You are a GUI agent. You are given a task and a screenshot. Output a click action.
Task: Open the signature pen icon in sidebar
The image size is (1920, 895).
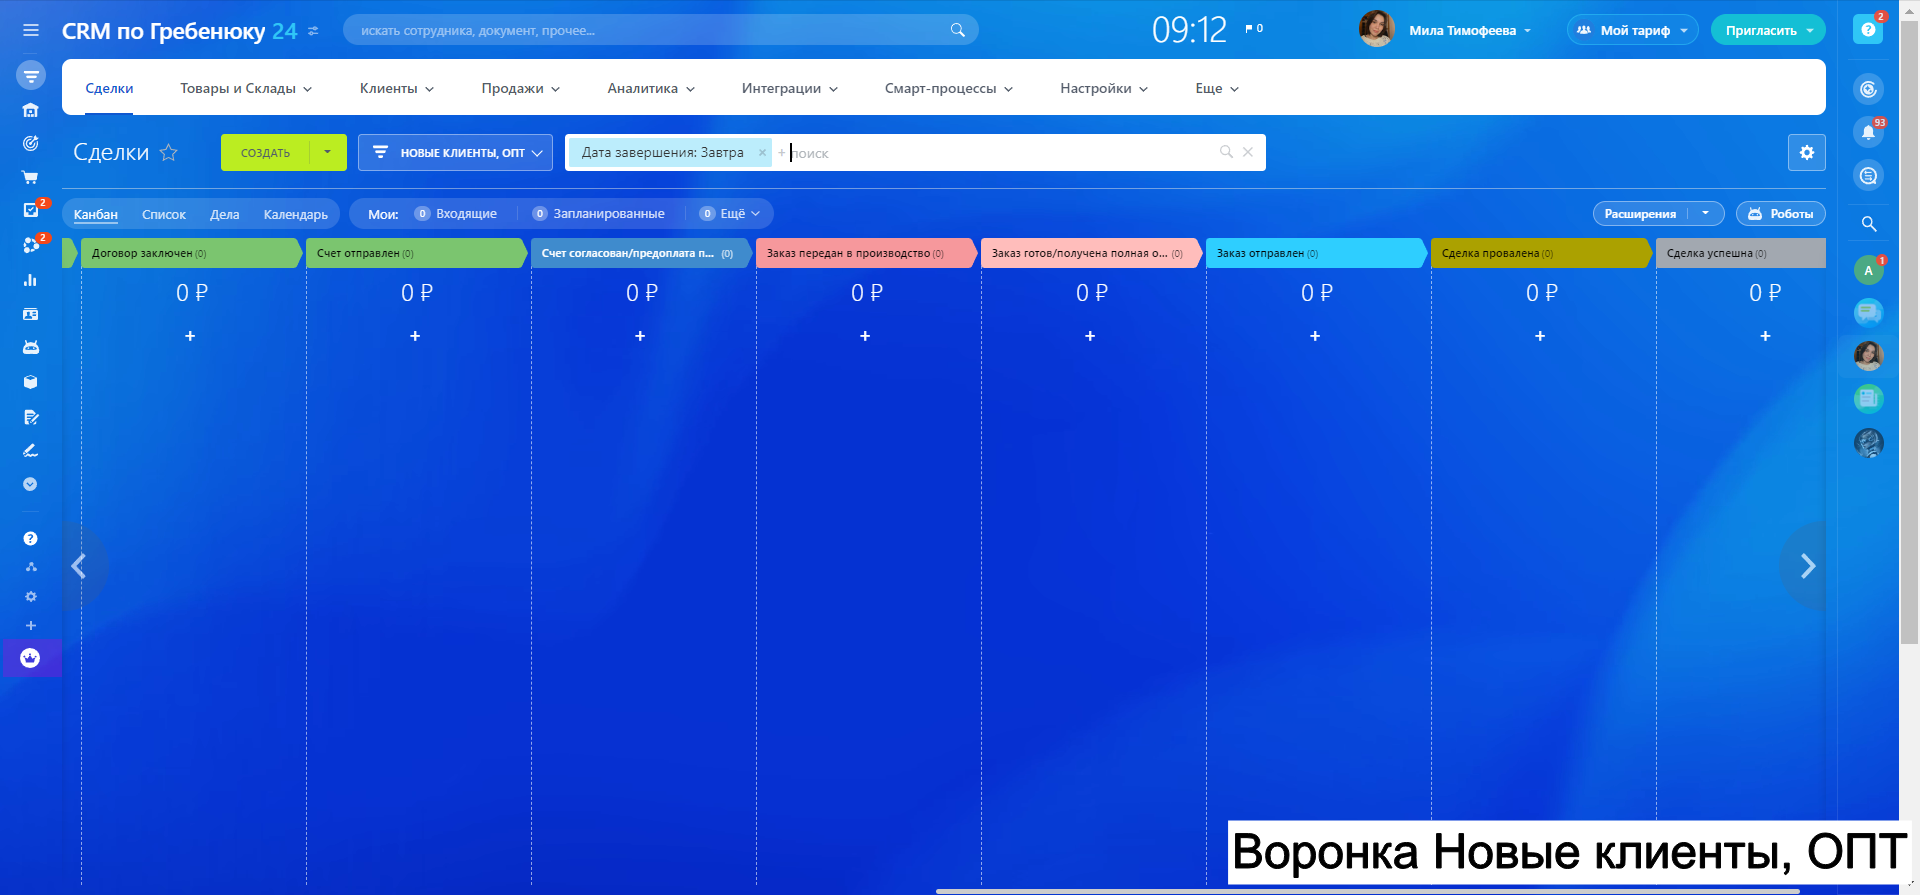tap(31, 451)
